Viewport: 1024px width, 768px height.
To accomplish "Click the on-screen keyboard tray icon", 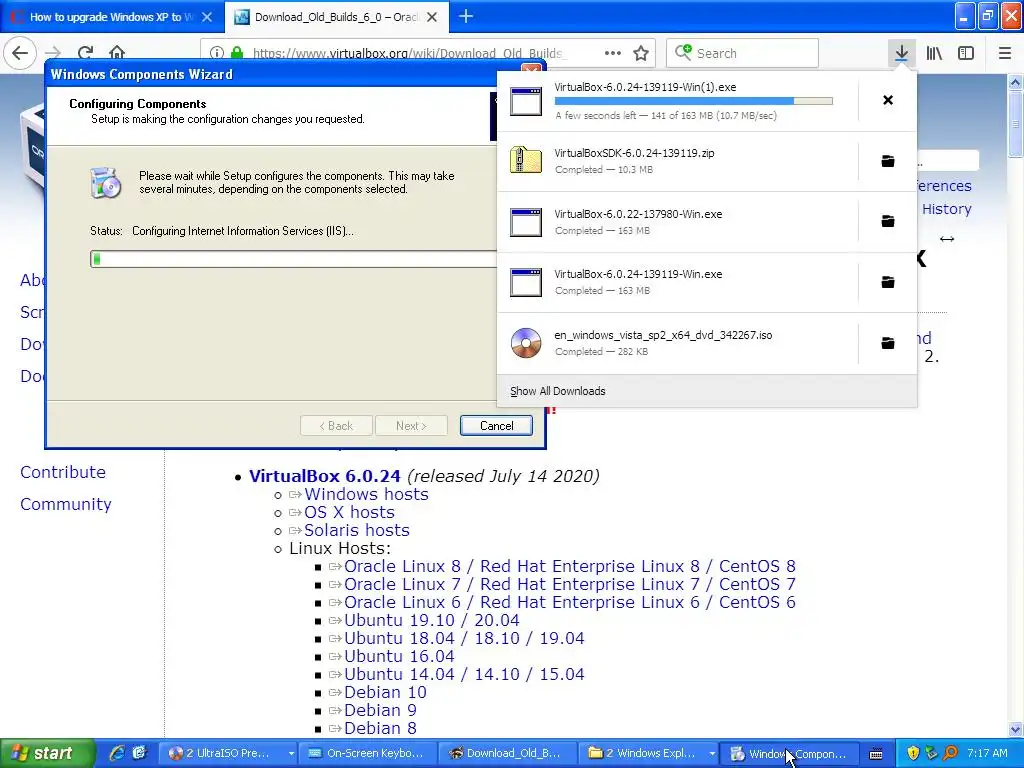I will coord(876,754).
